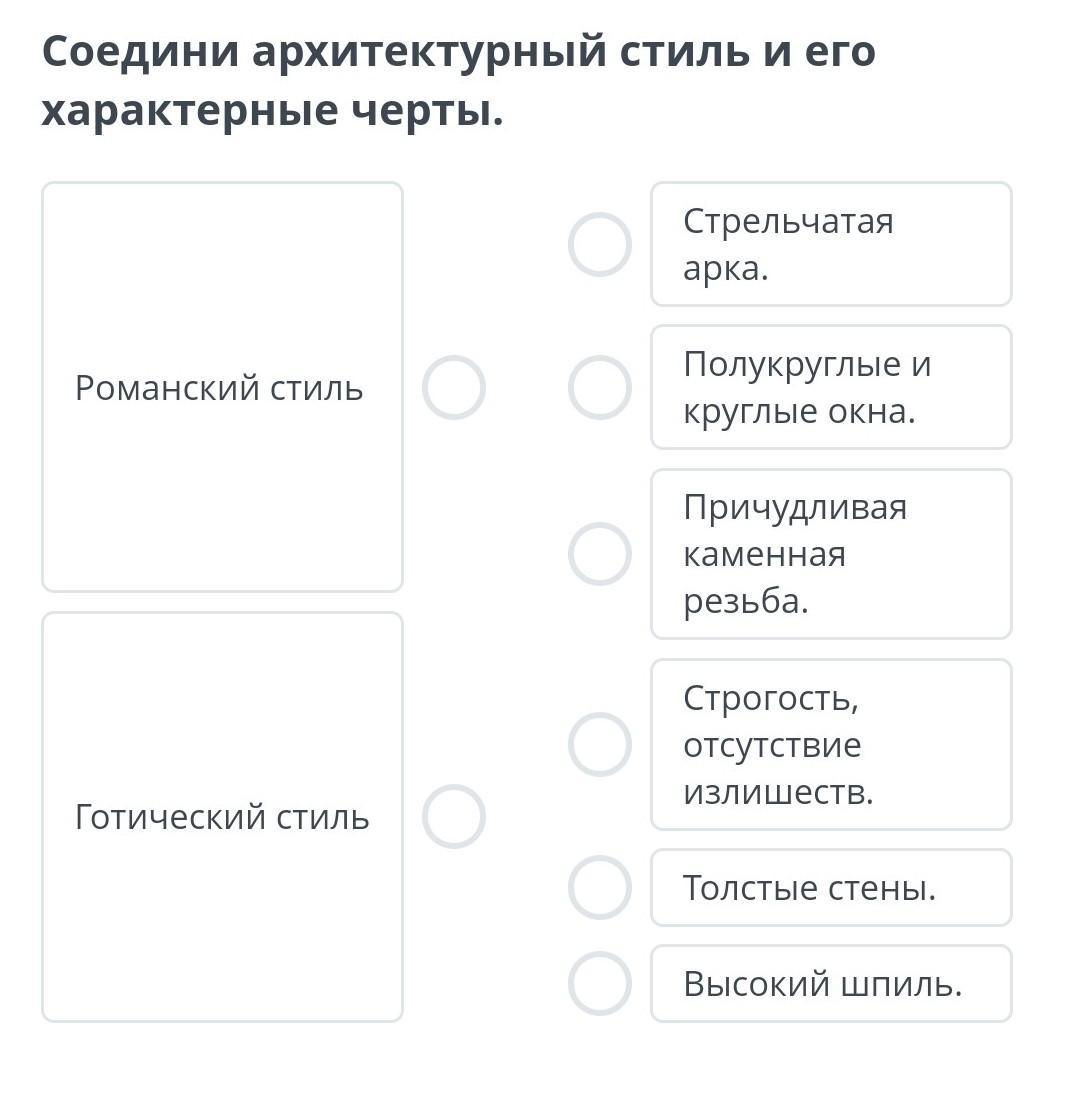Select the connector circle beside Романский стиль
Image resolution: width=1067 pixels, height=1099 pixels.
tap(453, 387)
